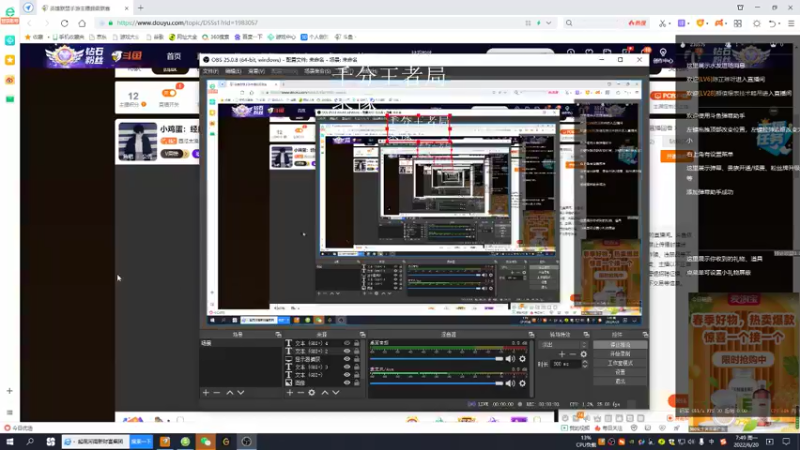This screenshot has width=800, height=450.
Task: Remove the scene transition with the minus icon
Action: click(572, 354)
